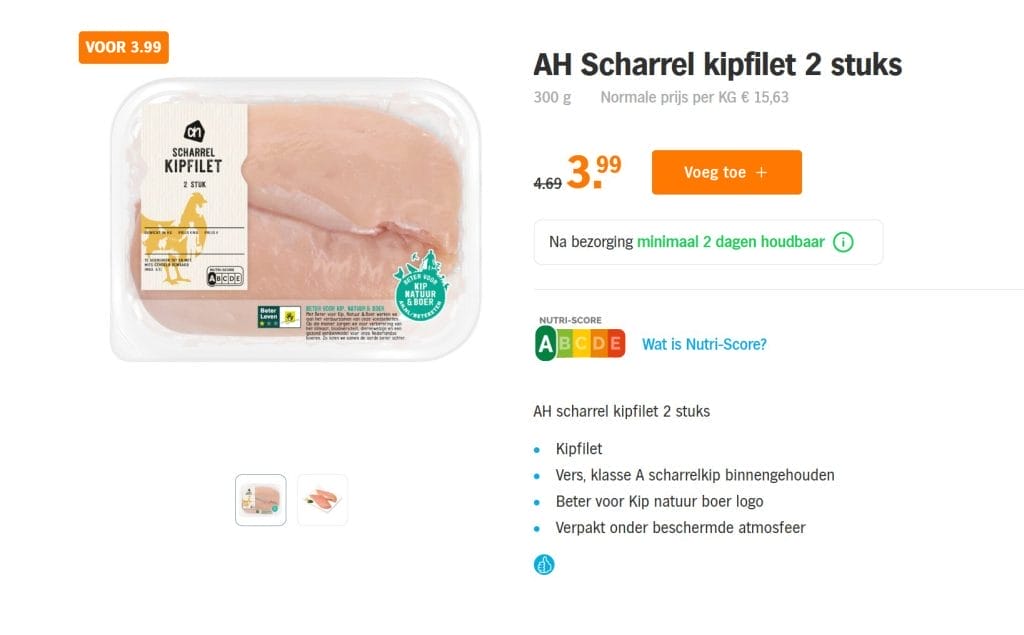
Task: Click the blue thumbs-up icon below the bullet list
Action: point(544,564)
